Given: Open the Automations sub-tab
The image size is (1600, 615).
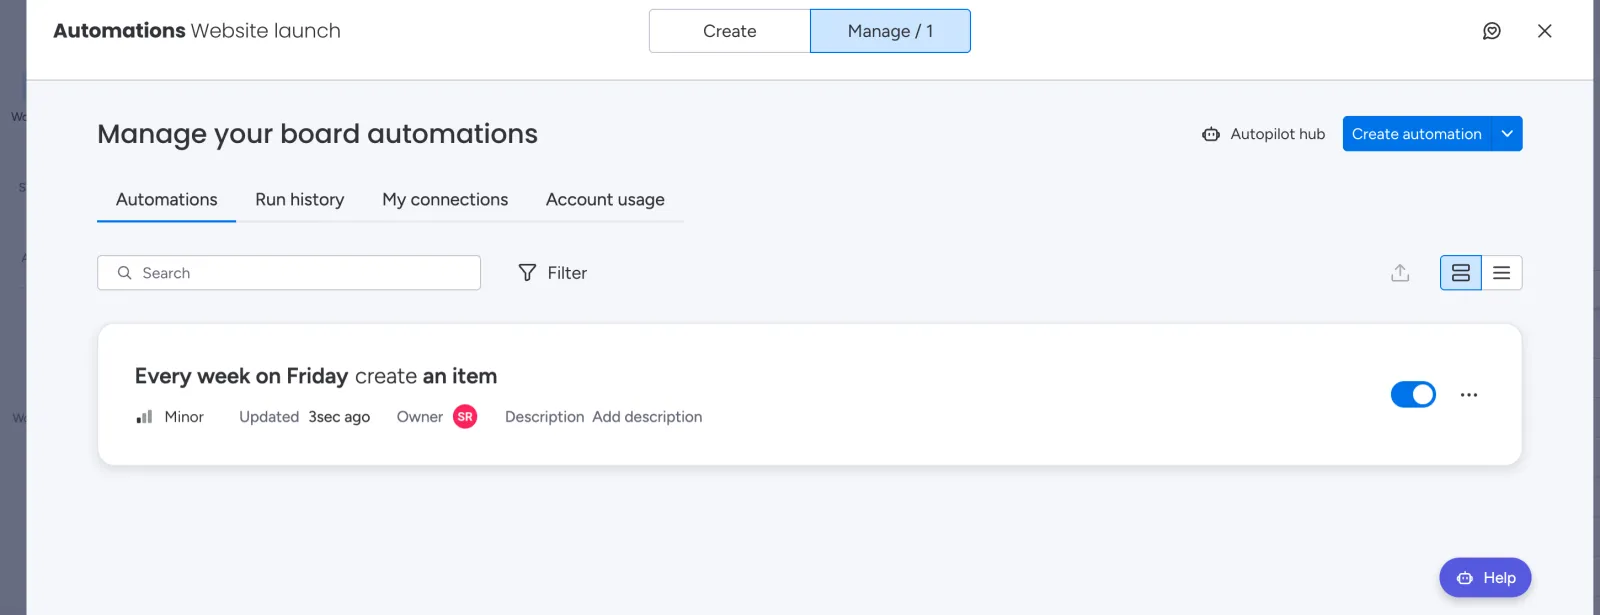Looking at the screenshot, I should click(x=166, y=200).
